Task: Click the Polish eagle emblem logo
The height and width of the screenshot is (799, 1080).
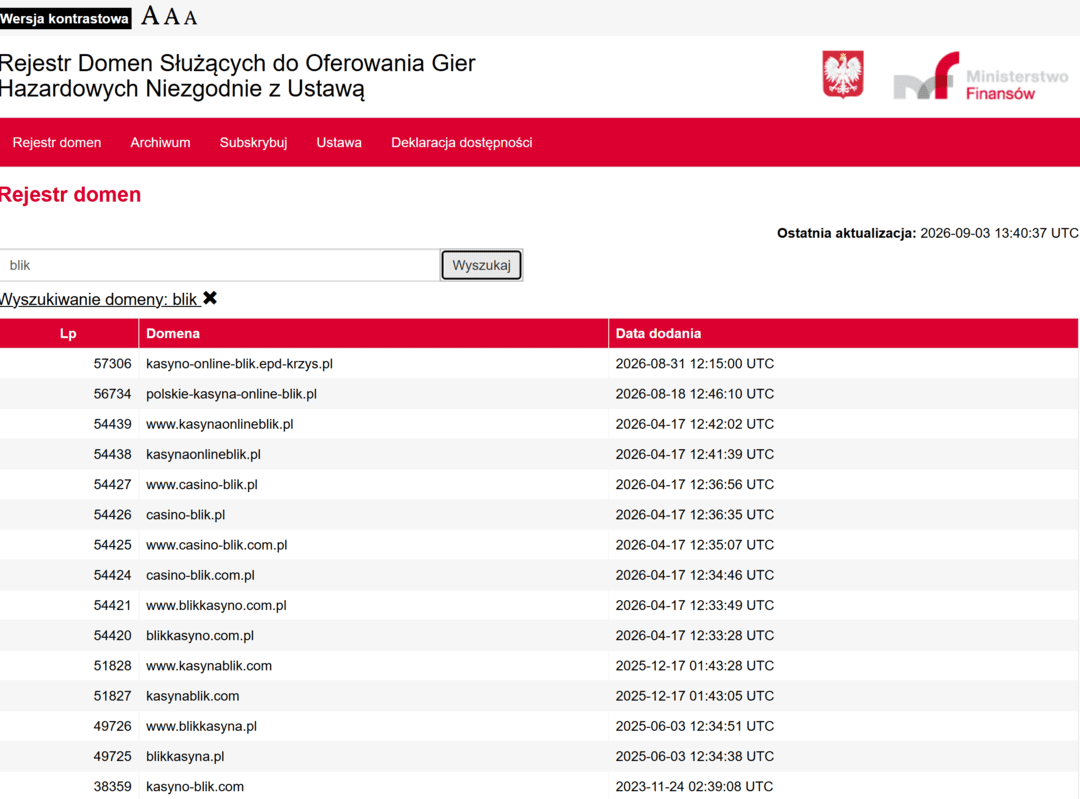Action: [x=842, y=74]
